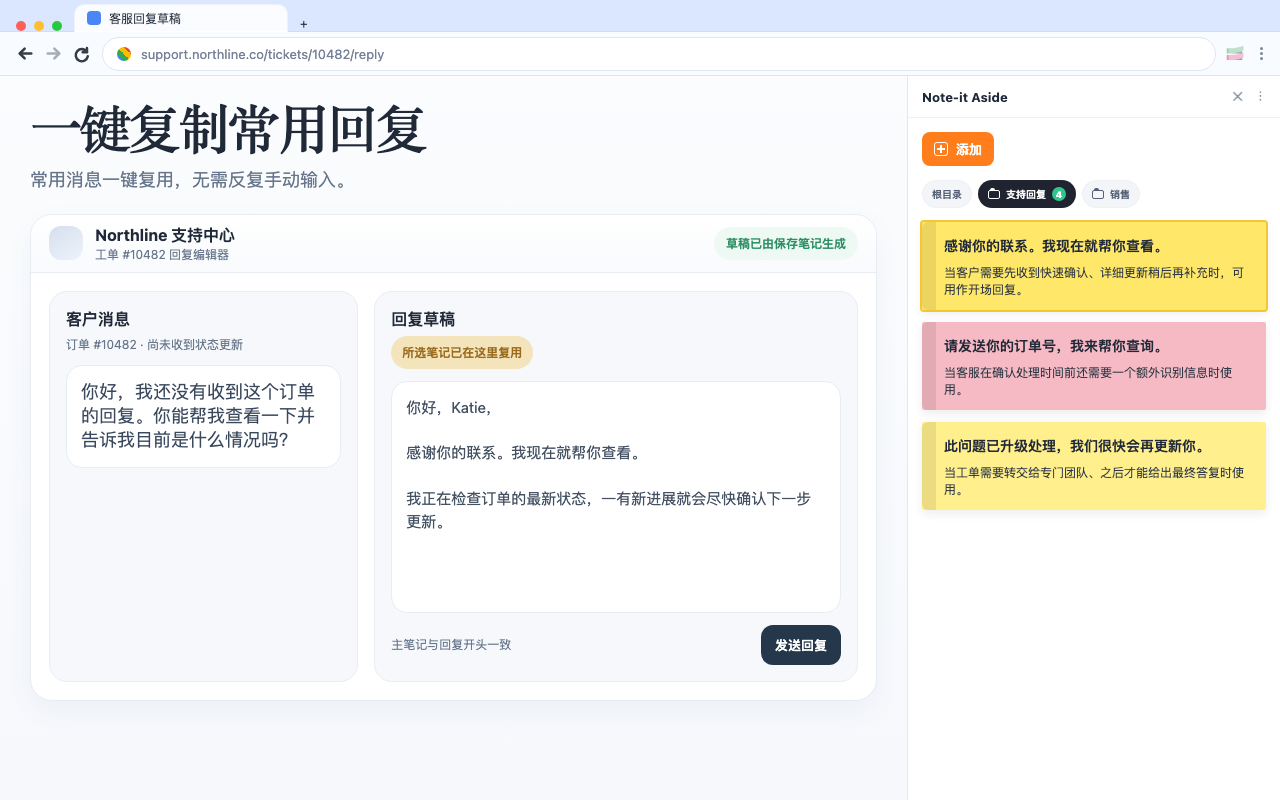Navigate back using the back arrow

pyautogui.click(x=25, y=54)
